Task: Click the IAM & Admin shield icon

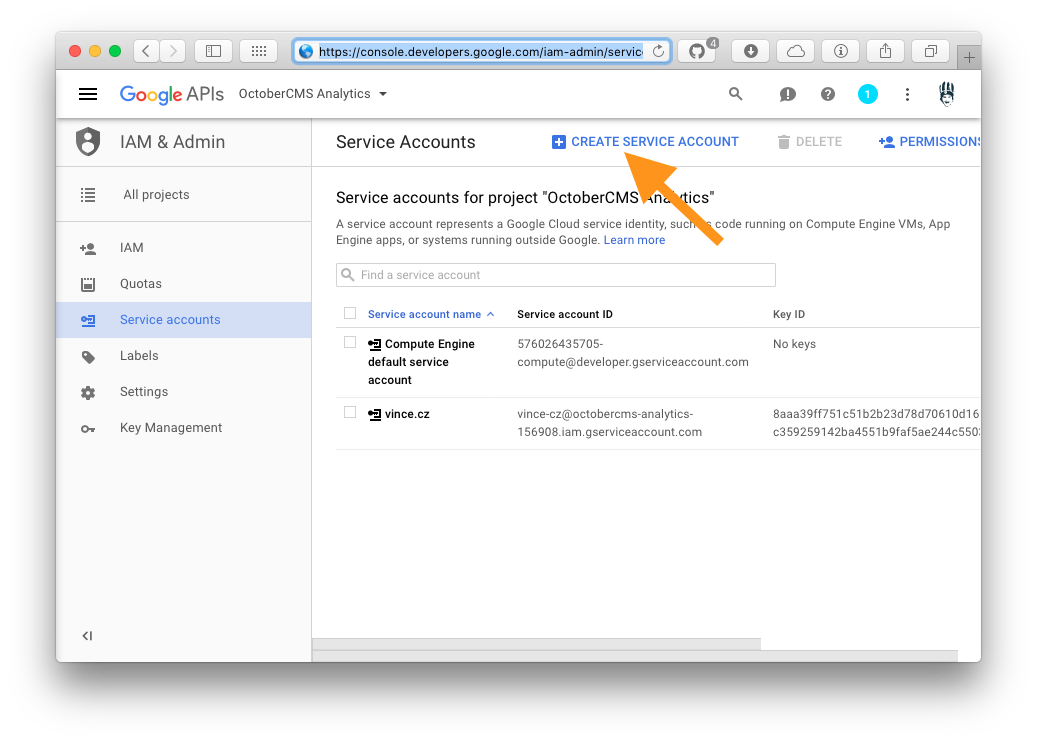Action: 88,142
